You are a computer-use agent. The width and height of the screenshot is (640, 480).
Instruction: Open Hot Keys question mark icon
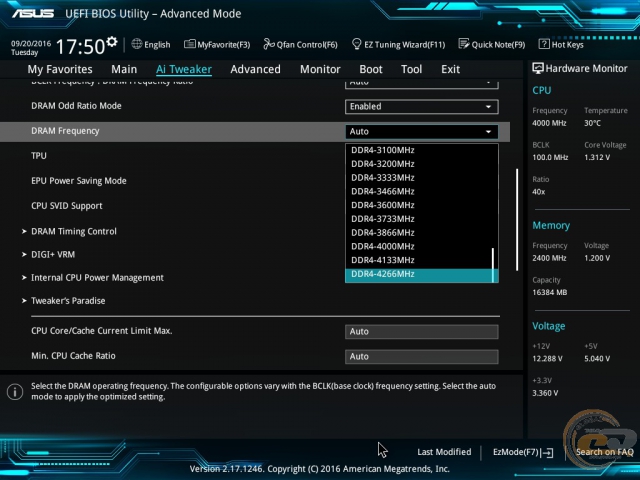coord(544,44)
